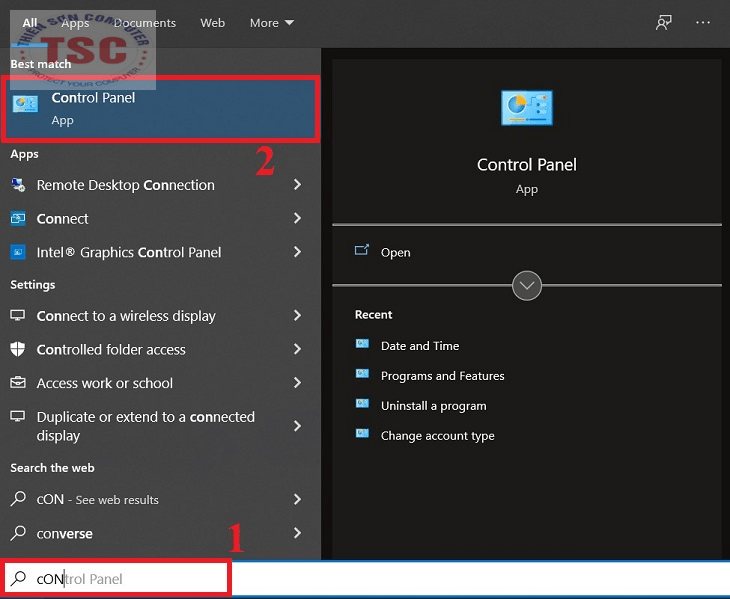Click the magnifier icon beside cON web result
Viewport: 730px width, 599px height.
18,498
